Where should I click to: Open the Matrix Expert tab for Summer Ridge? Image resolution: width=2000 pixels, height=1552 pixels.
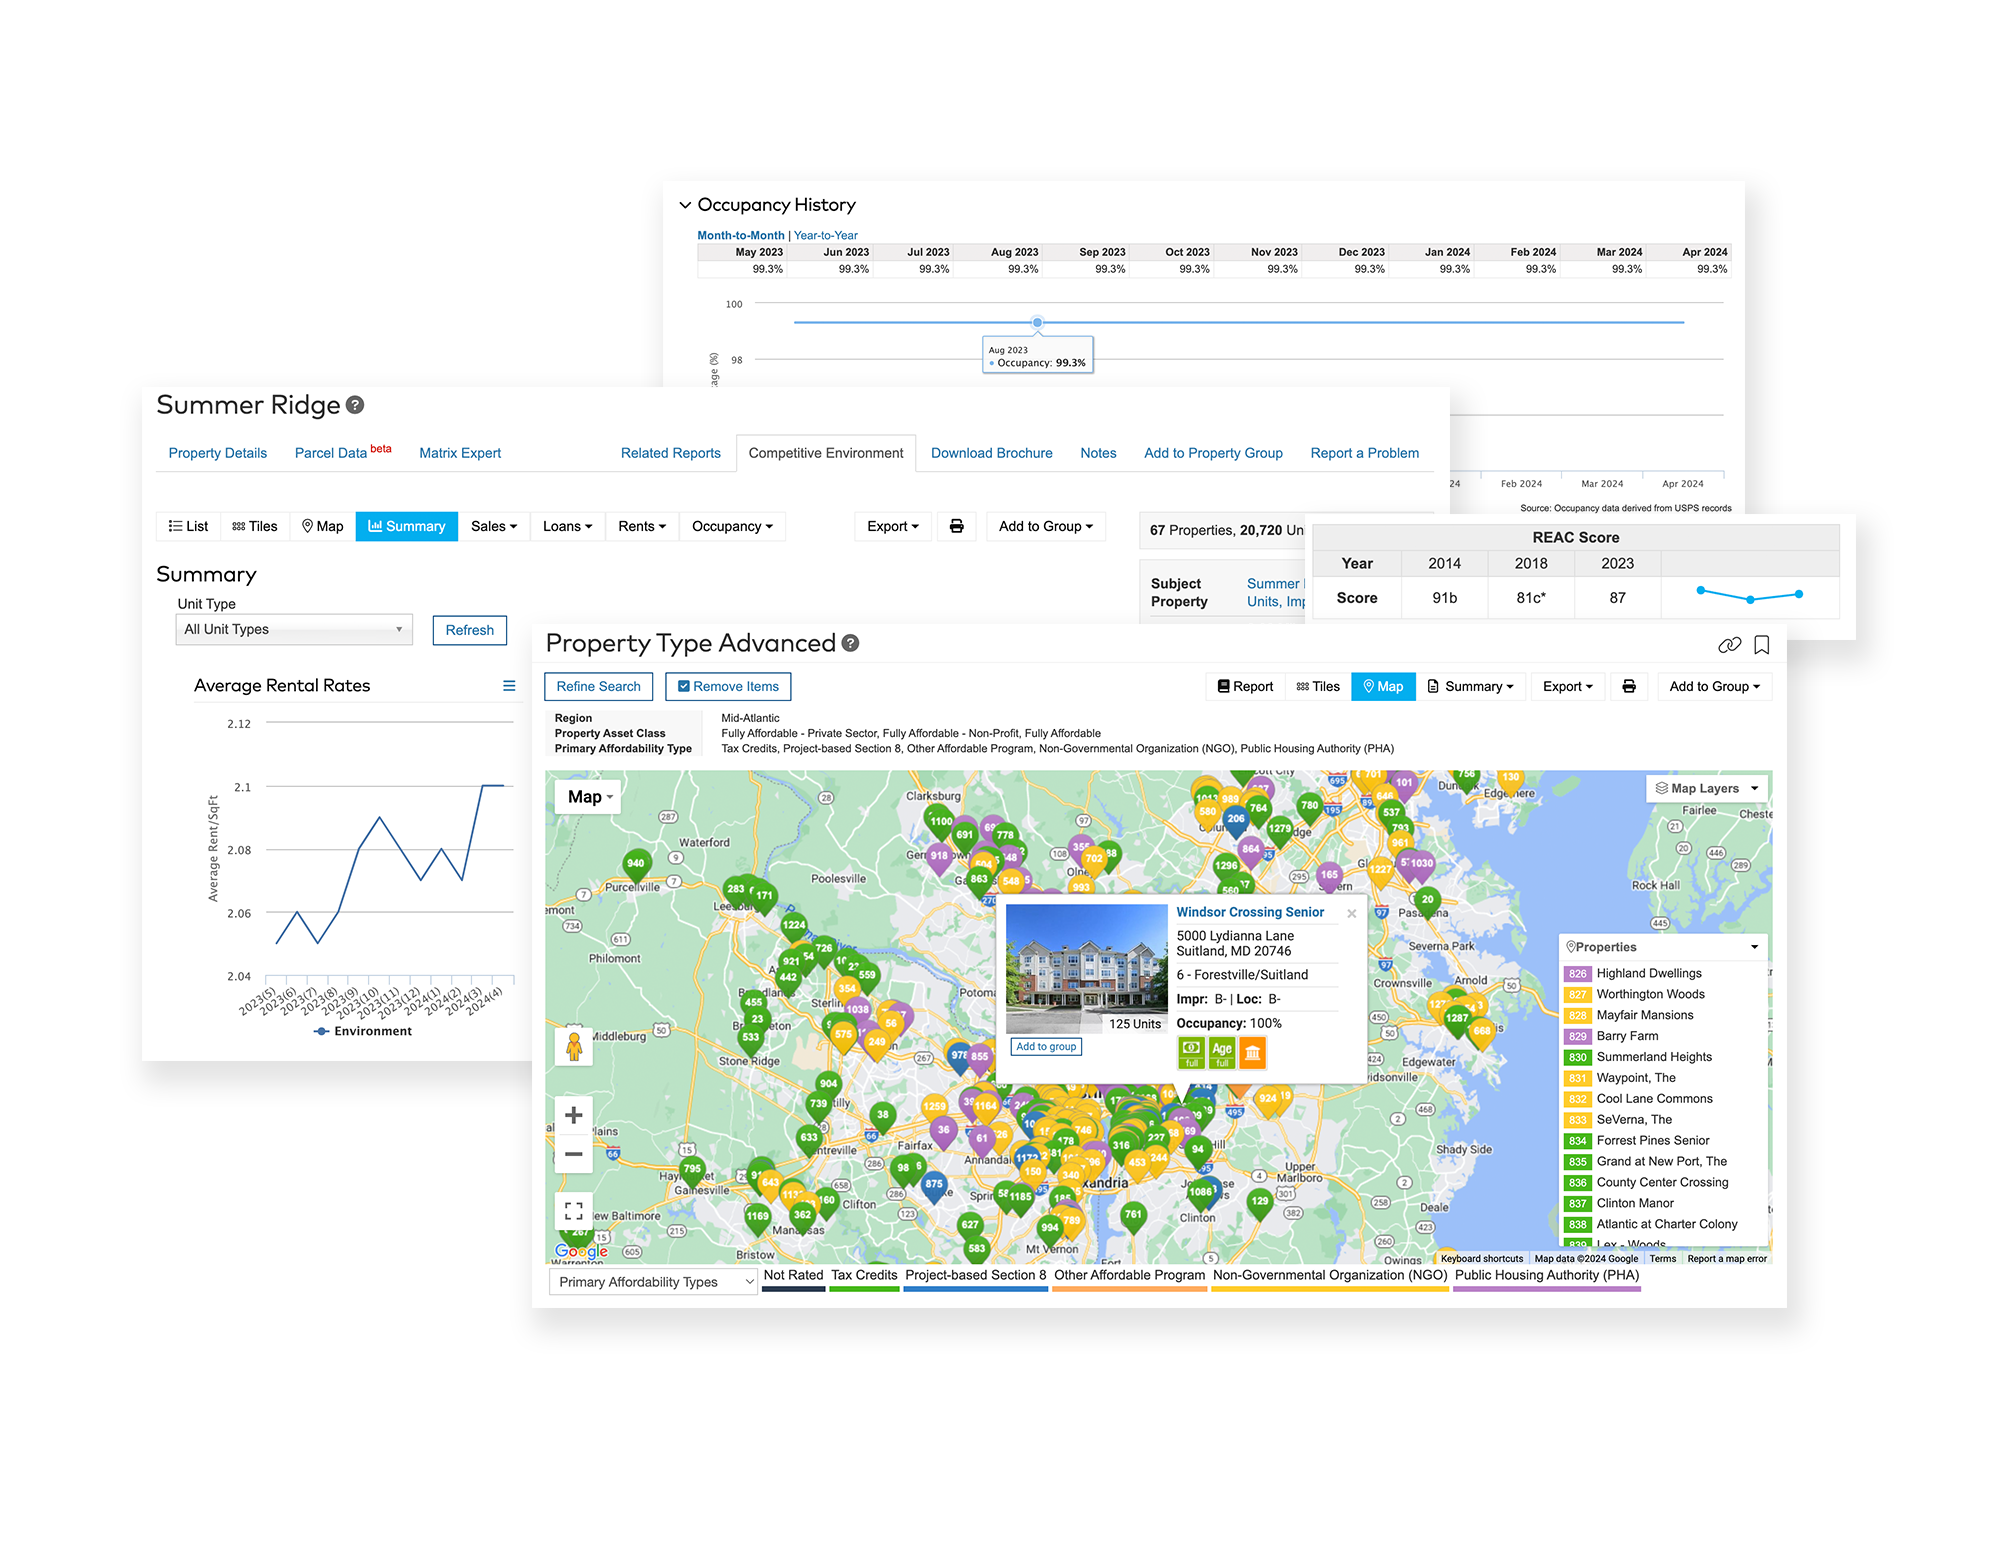pyautogui.click(x=459, y=453)
